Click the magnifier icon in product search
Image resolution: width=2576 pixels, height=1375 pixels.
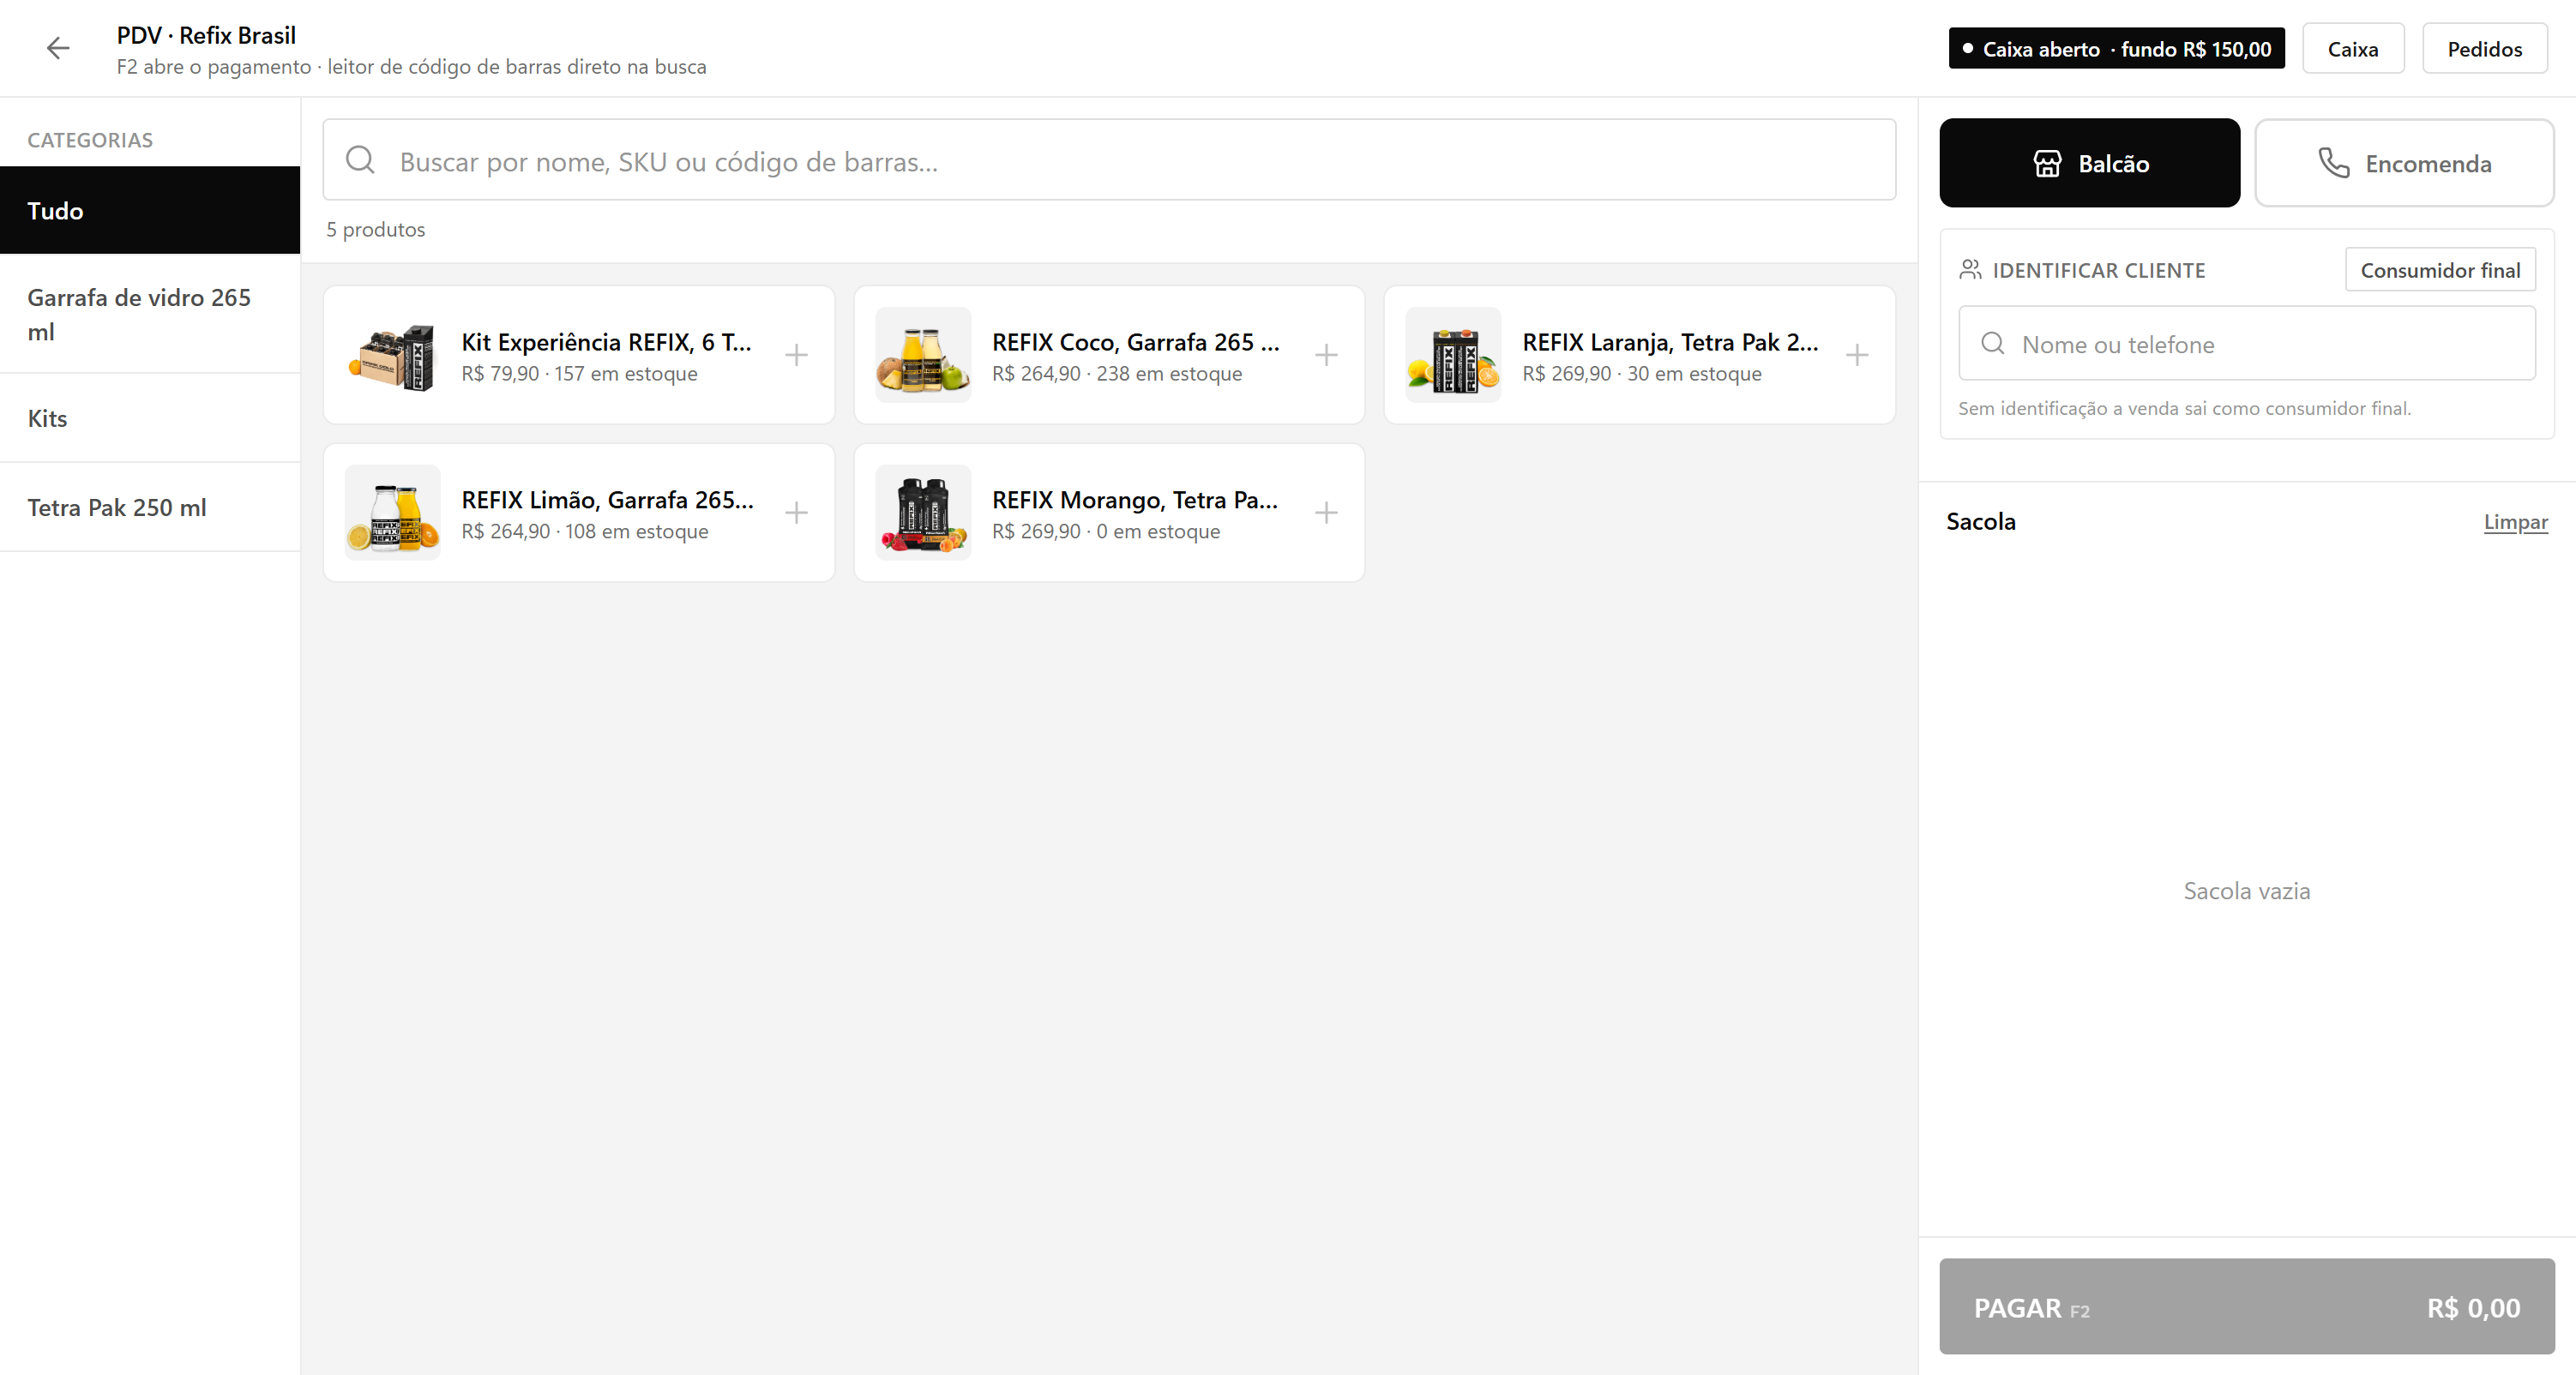[x=360, y=160]
